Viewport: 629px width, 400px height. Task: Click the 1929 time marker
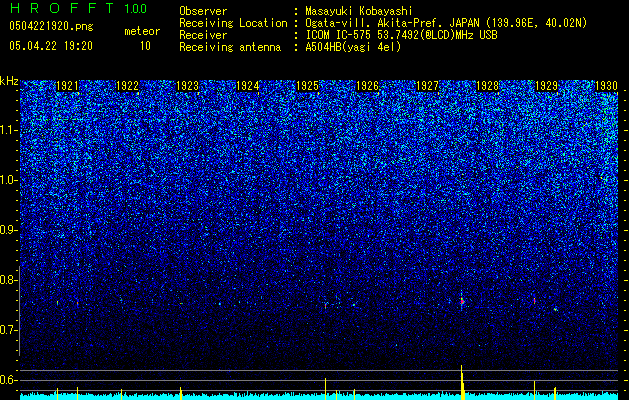point(547,86)
